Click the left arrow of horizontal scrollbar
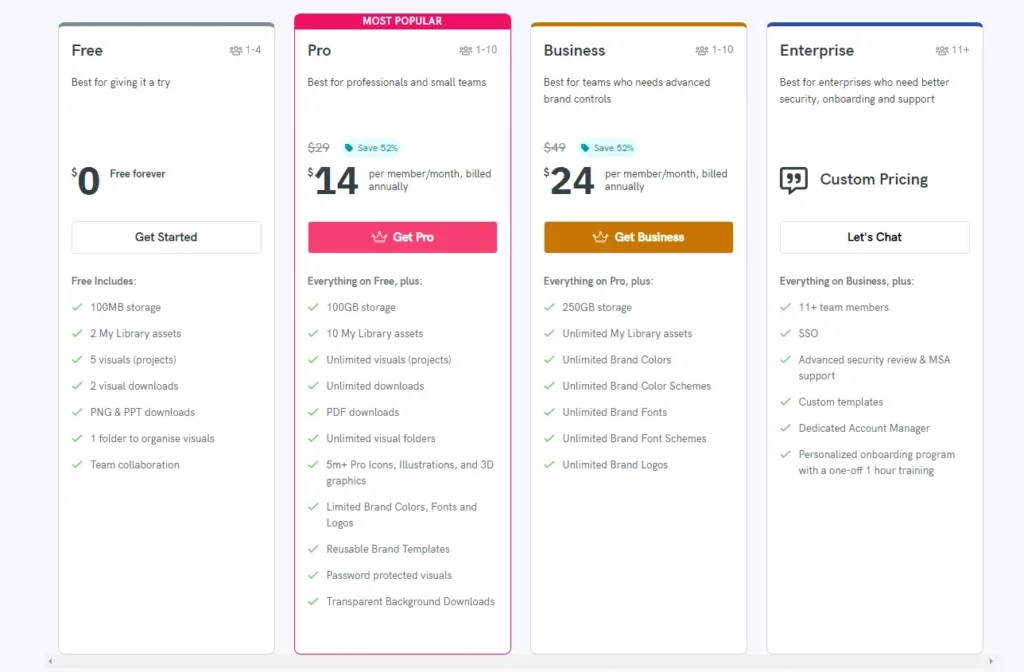Image resolution: width=1024 pixels, height=672 pixels. [x=50, y=662]
